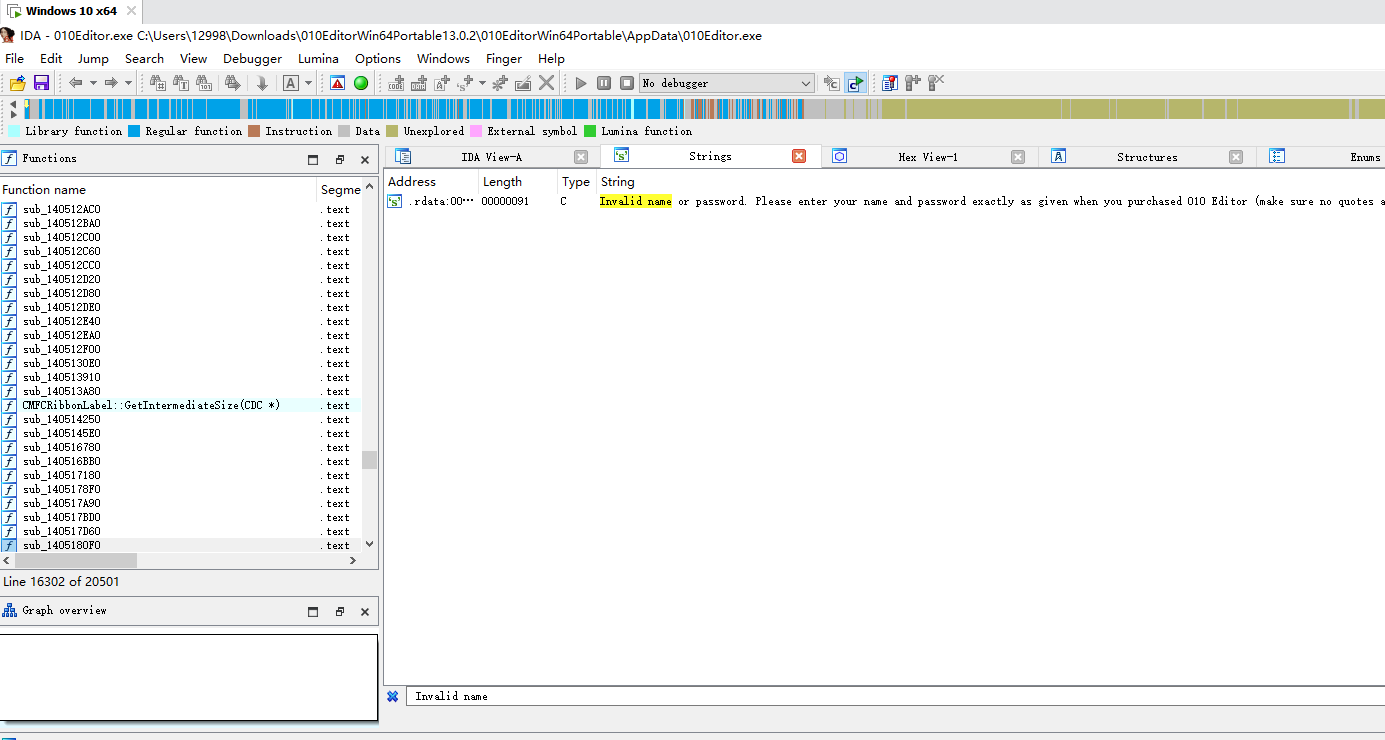Click the navigation band color bar

click(x=600, y=108)
